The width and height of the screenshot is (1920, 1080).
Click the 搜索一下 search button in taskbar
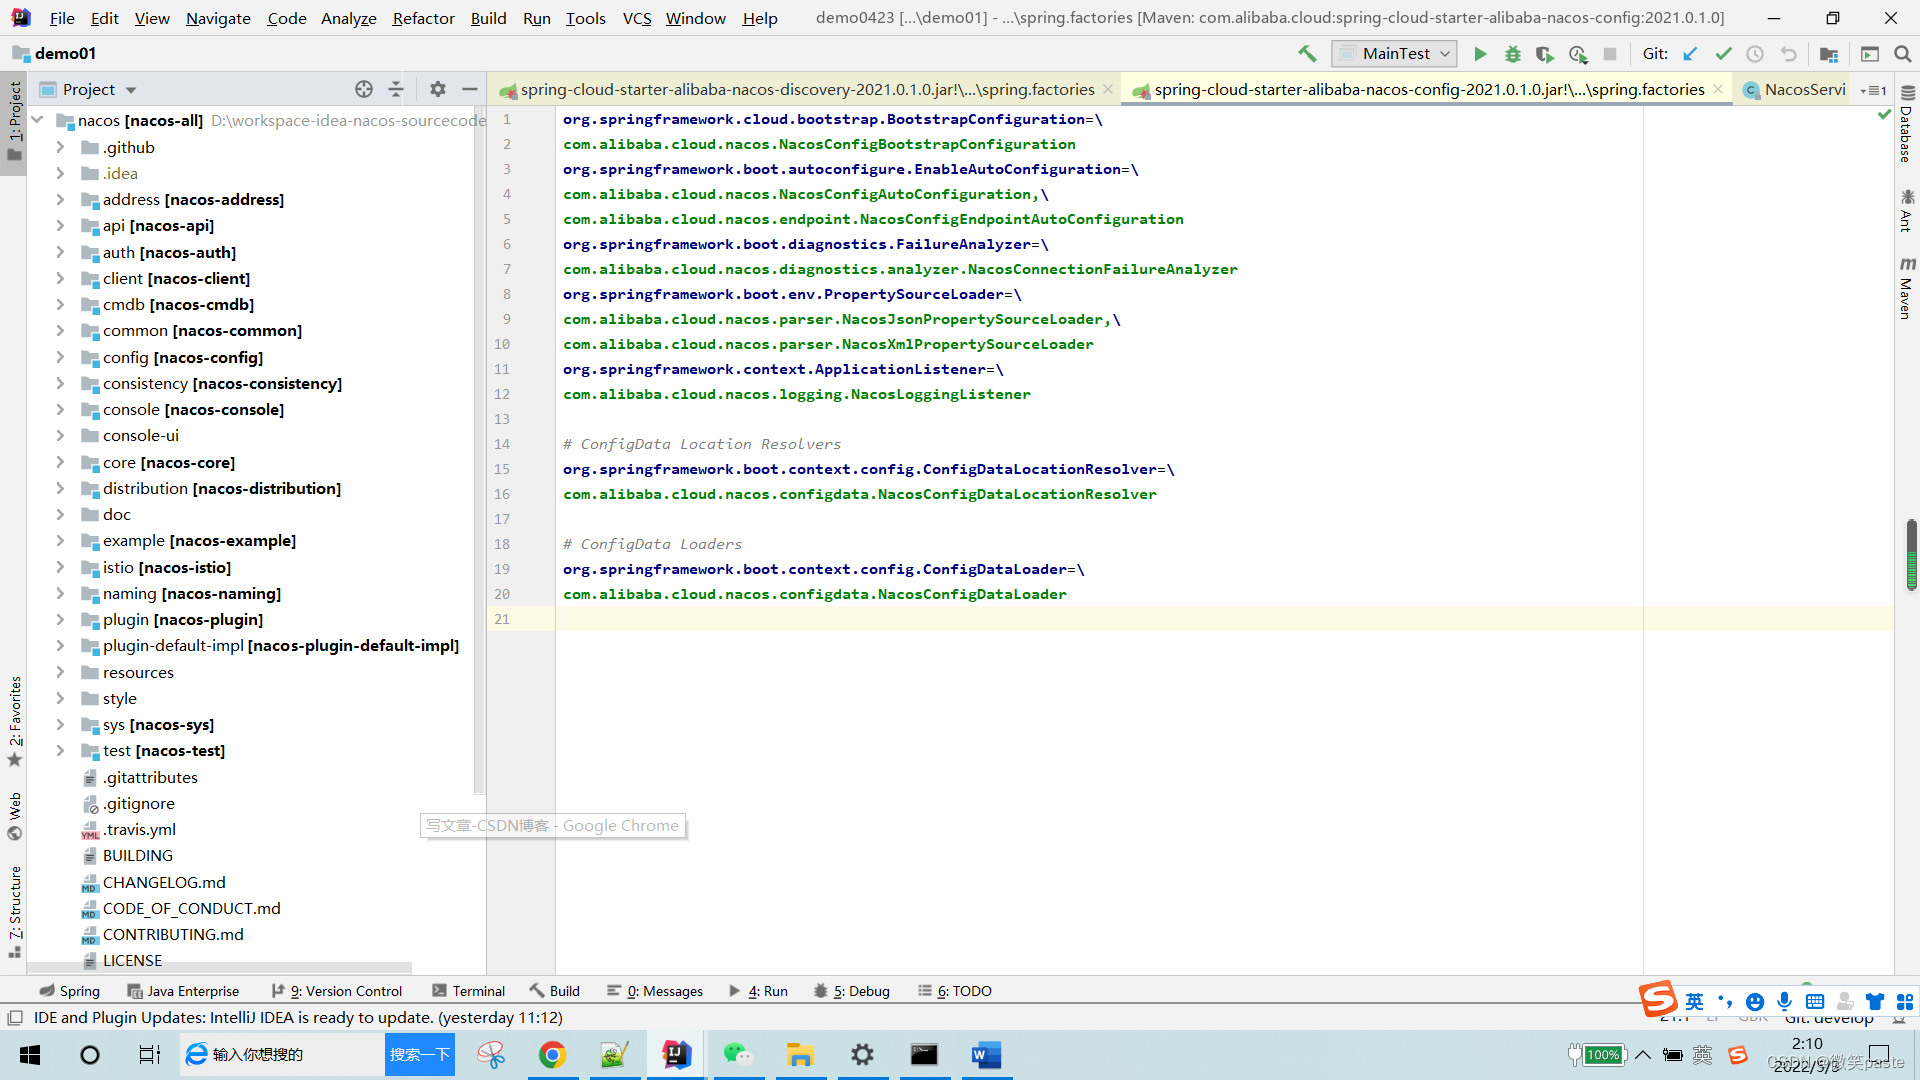[420, 1055]
